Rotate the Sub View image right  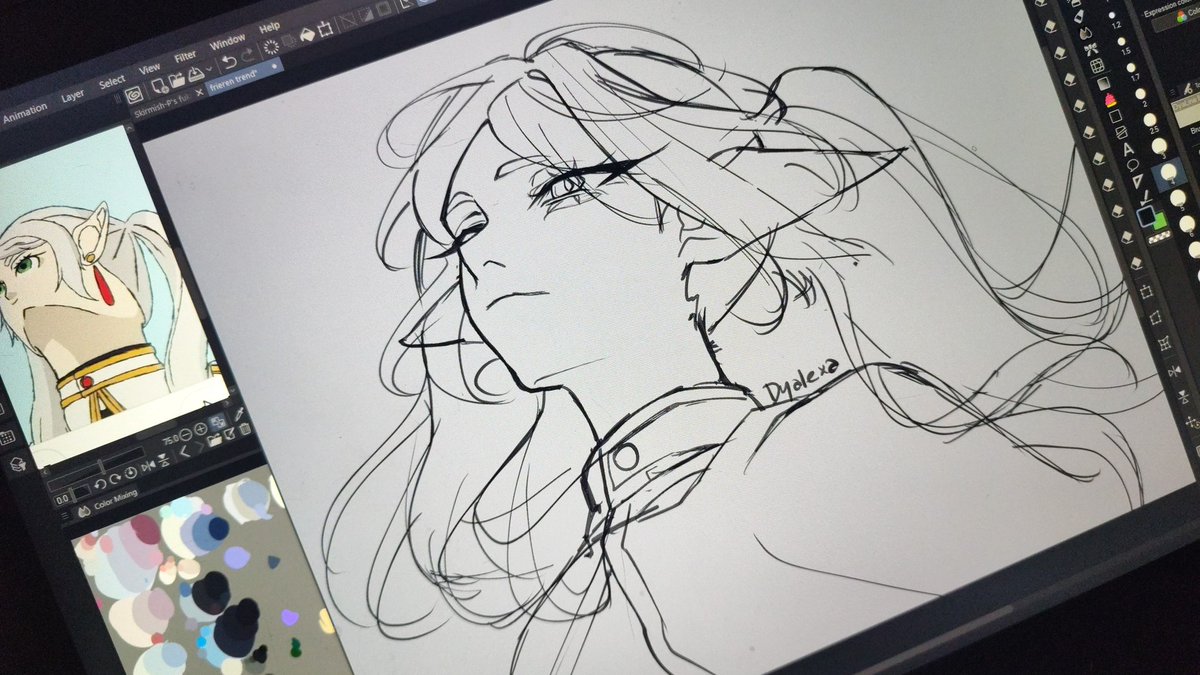115,478
